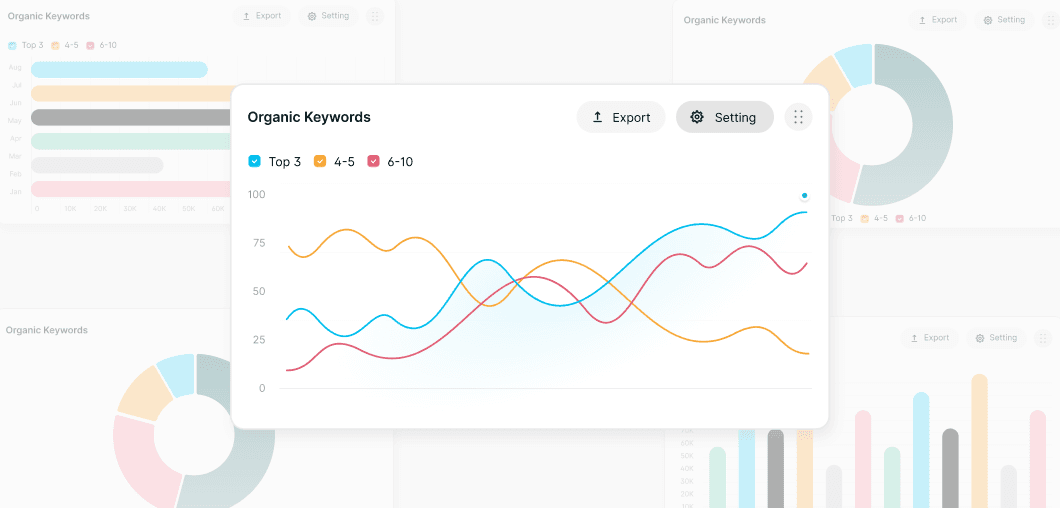Image resolution: width=1060 pixels, height=508 pixels.
Task: Click the six-dot drag handle on the line chart card
Action: point(798,117)
